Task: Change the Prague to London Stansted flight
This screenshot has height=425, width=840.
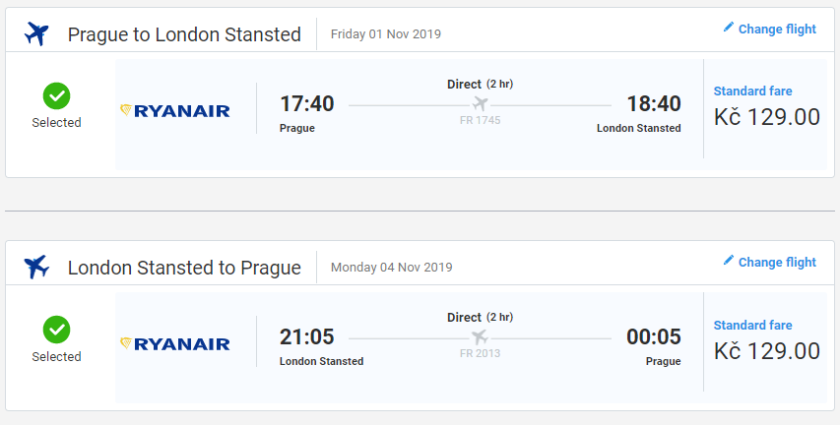Action: point(776,29)
